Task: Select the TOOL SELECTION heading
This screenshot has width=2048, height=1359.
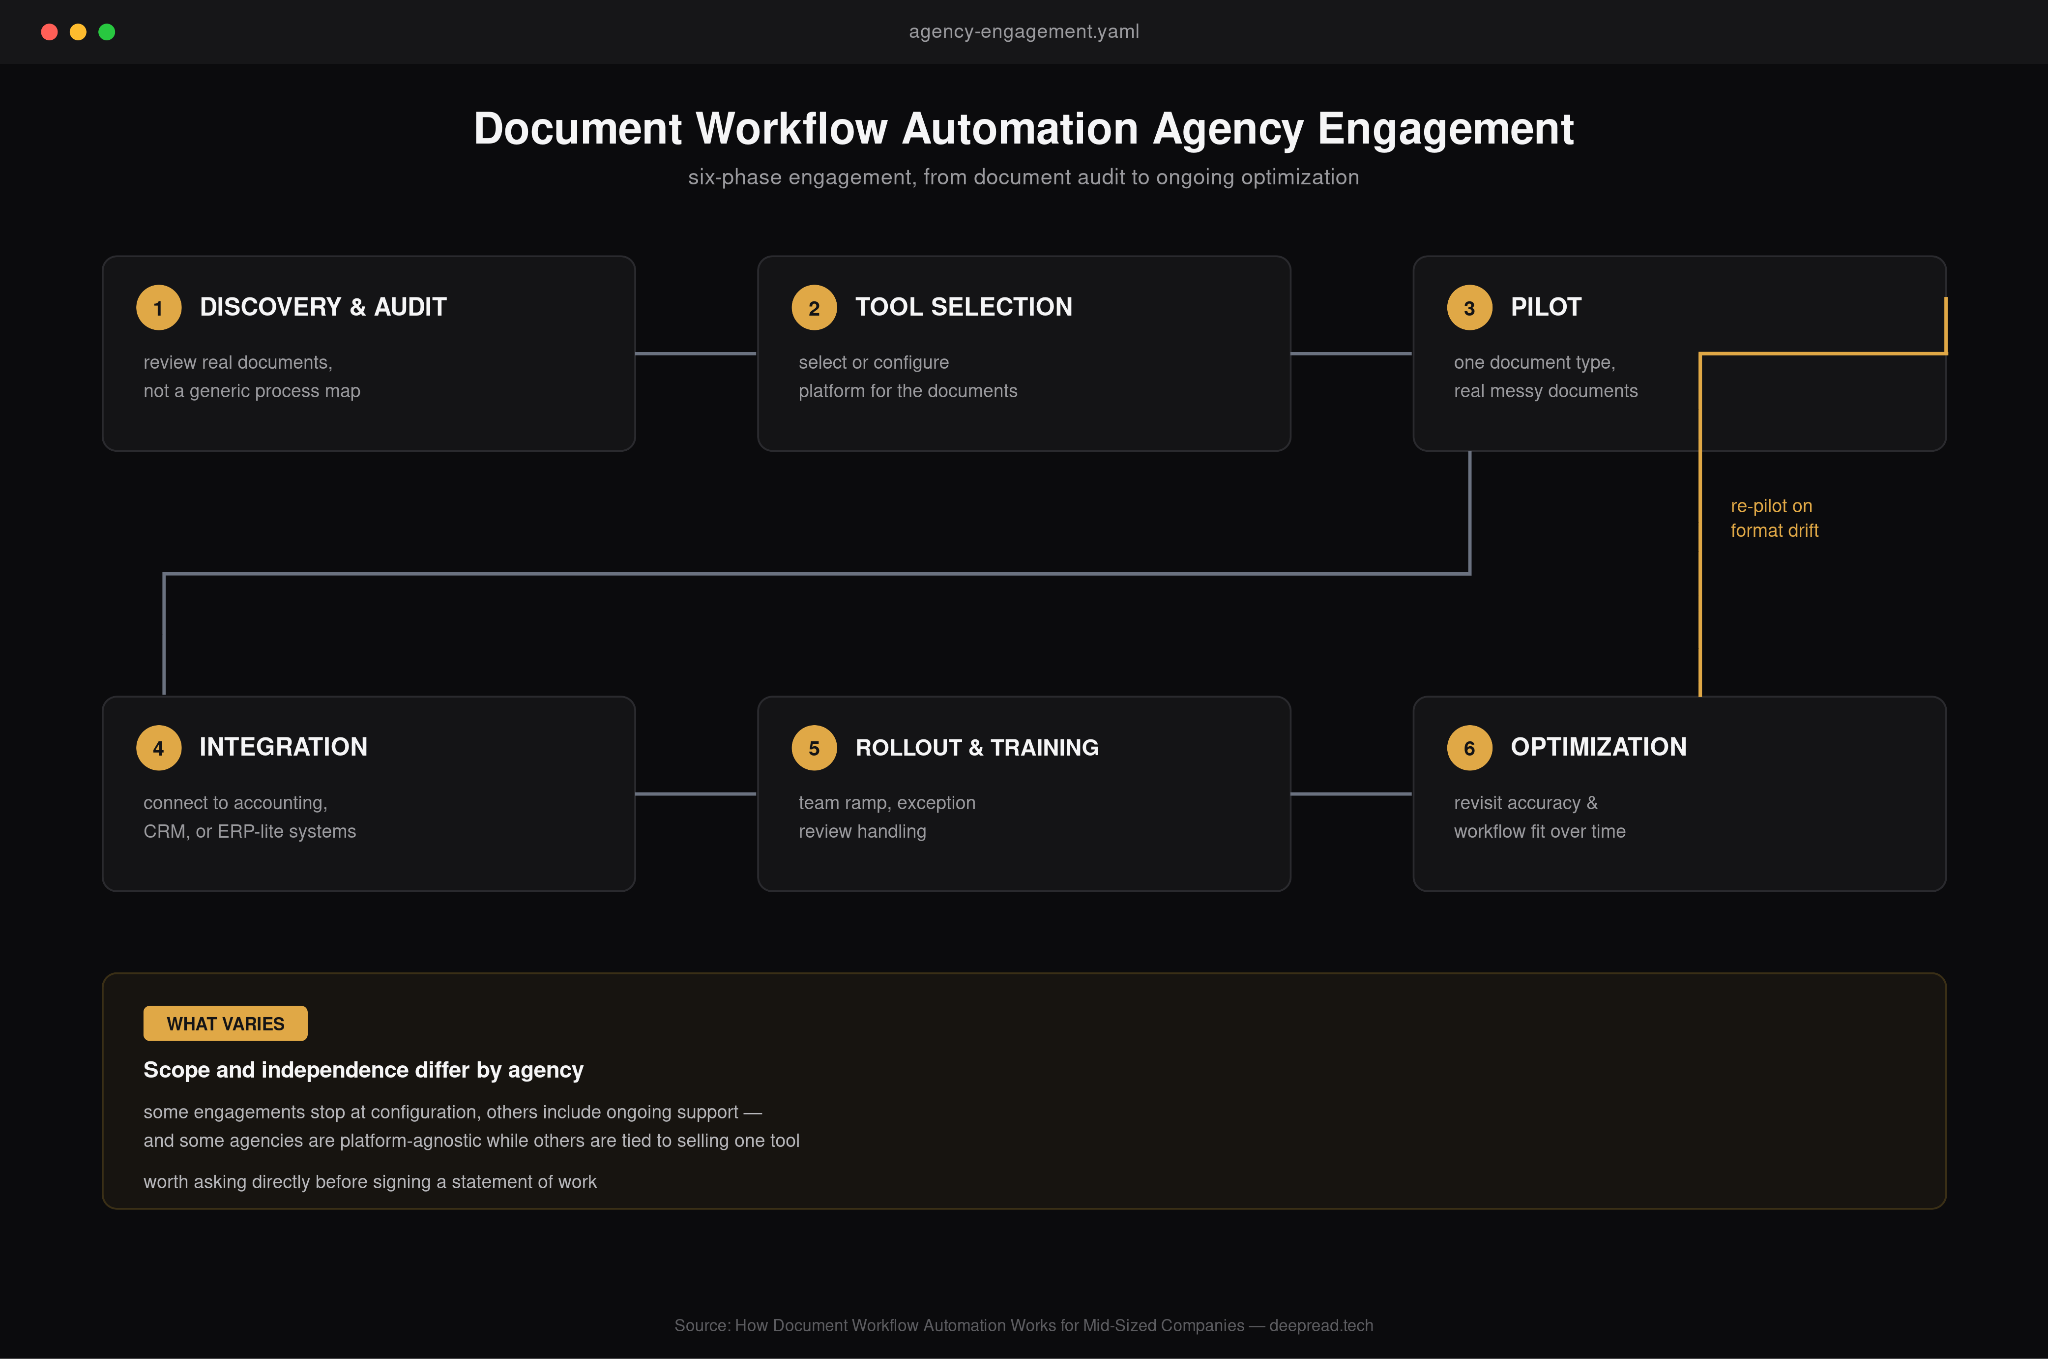Action: (x=964, y=307)
